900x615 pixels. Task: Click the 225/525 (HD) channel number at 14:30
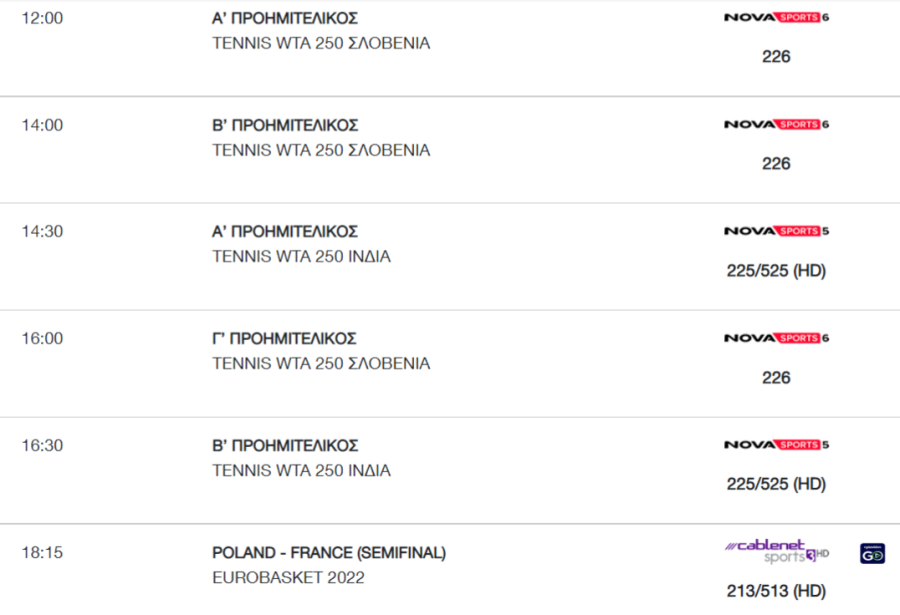point(776,270)
